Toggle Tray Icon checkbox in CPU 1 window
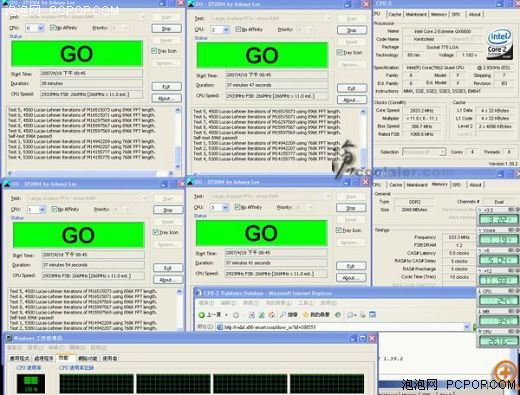Screen dimensions: 520x395 156,232
